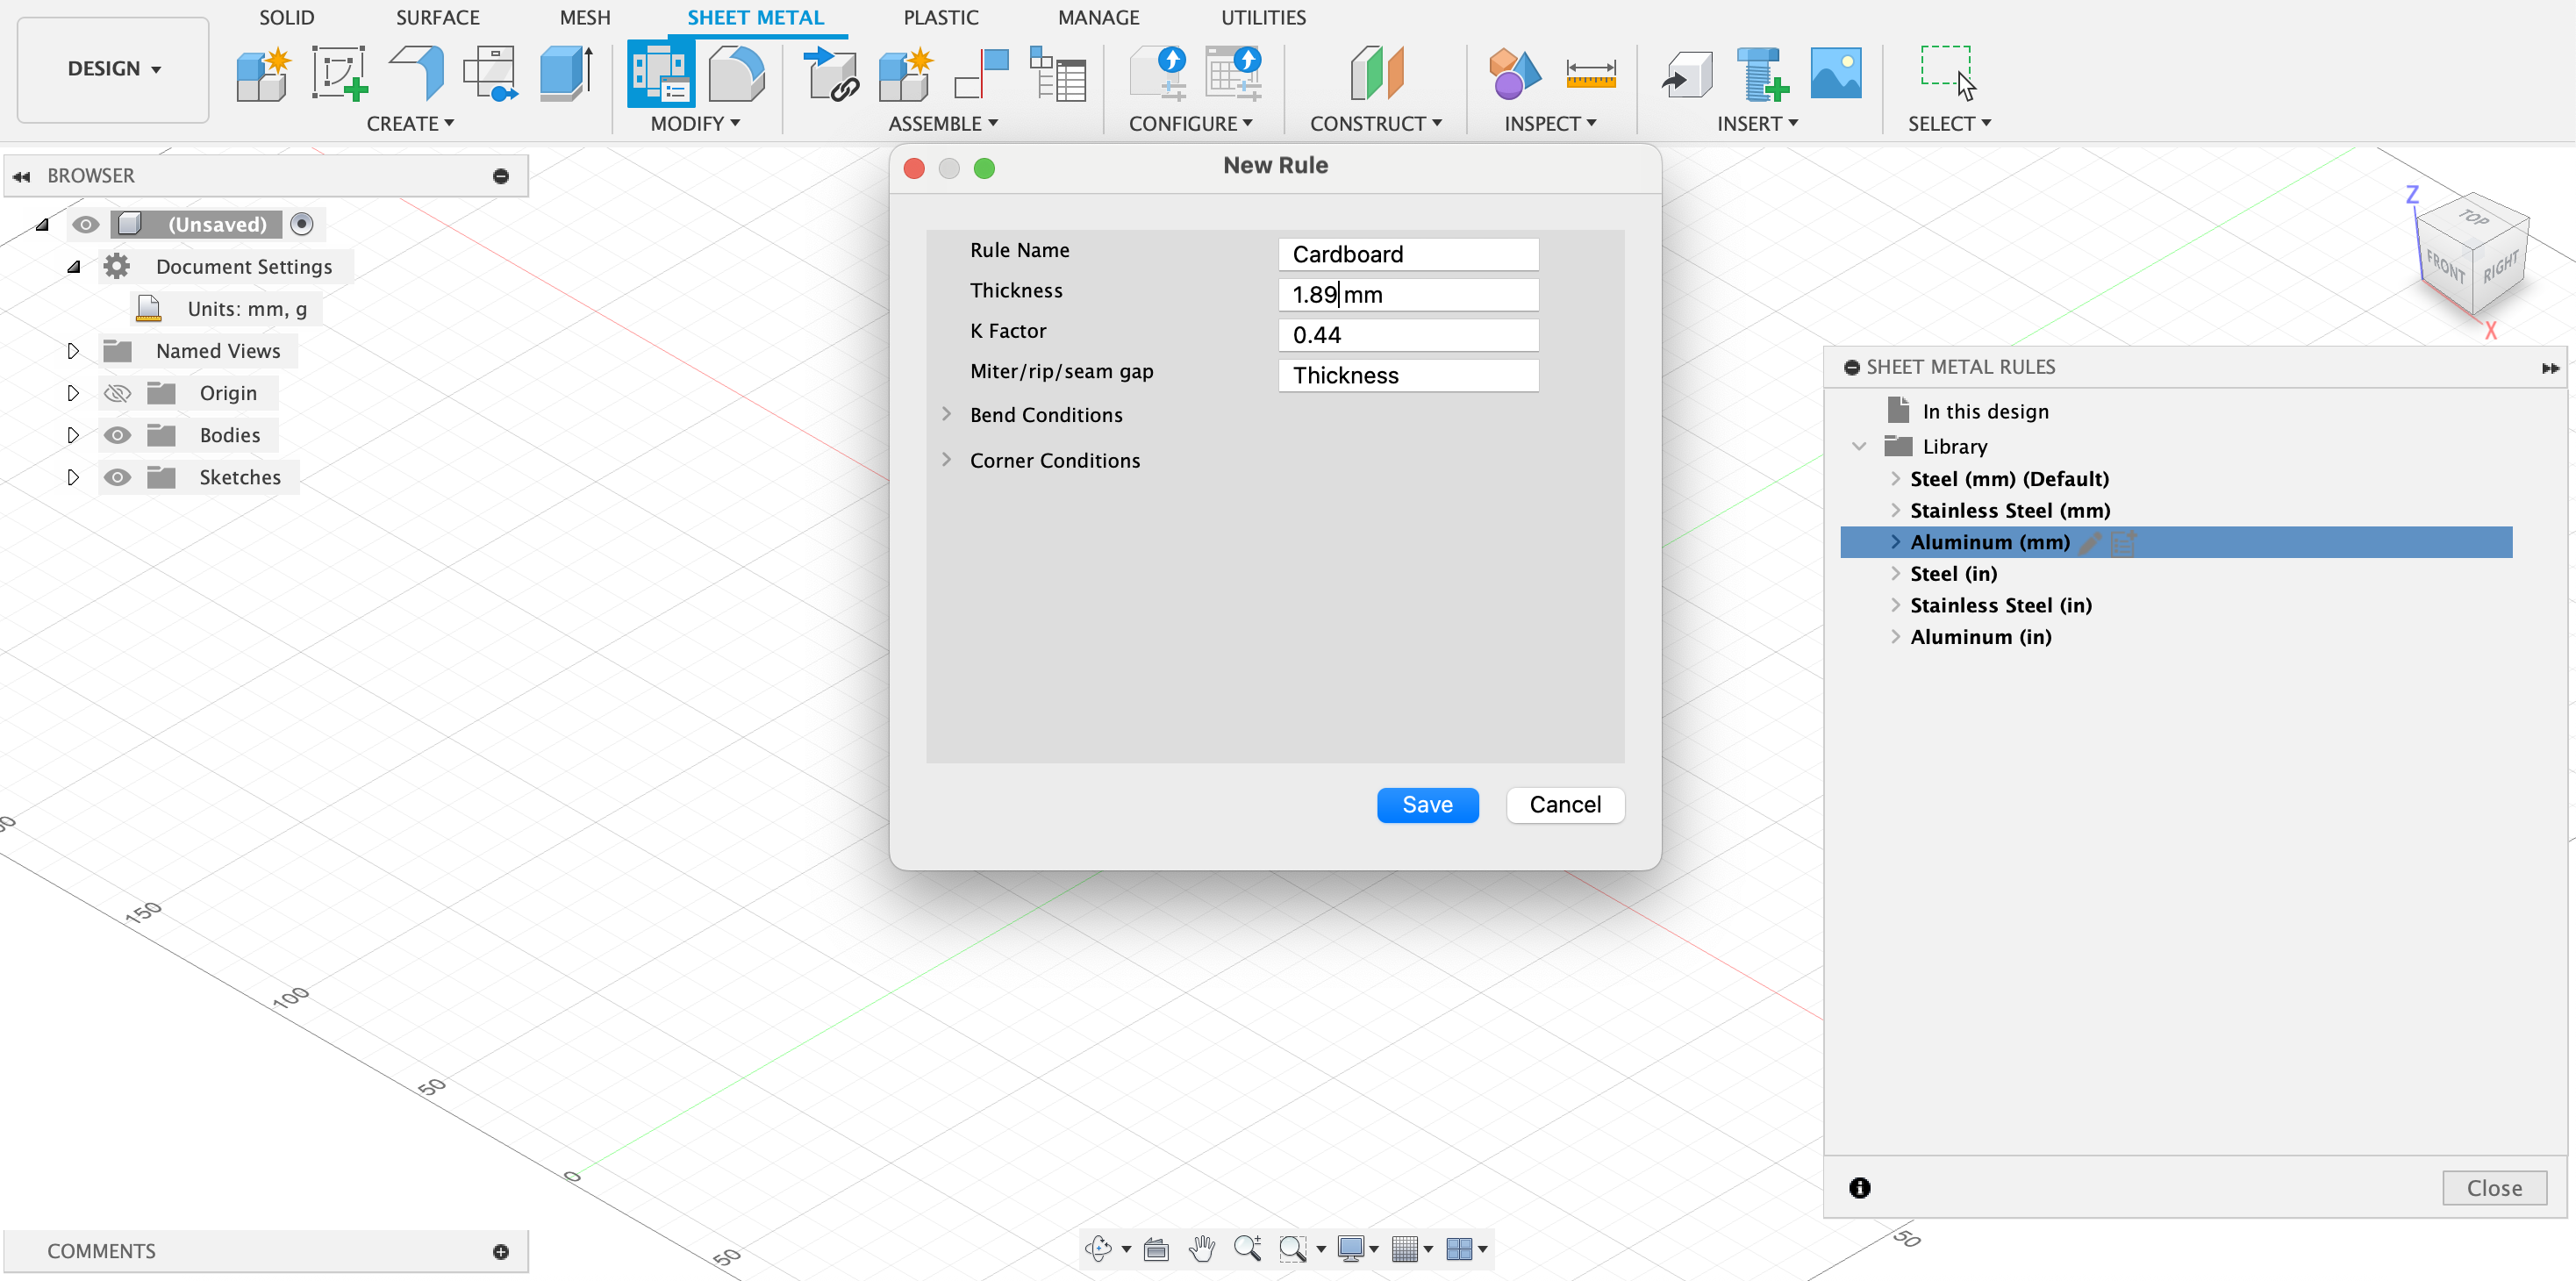Screen dimensions: 2576x1281
Task: Select the Joint tool icon
Action: click(981, 74)
